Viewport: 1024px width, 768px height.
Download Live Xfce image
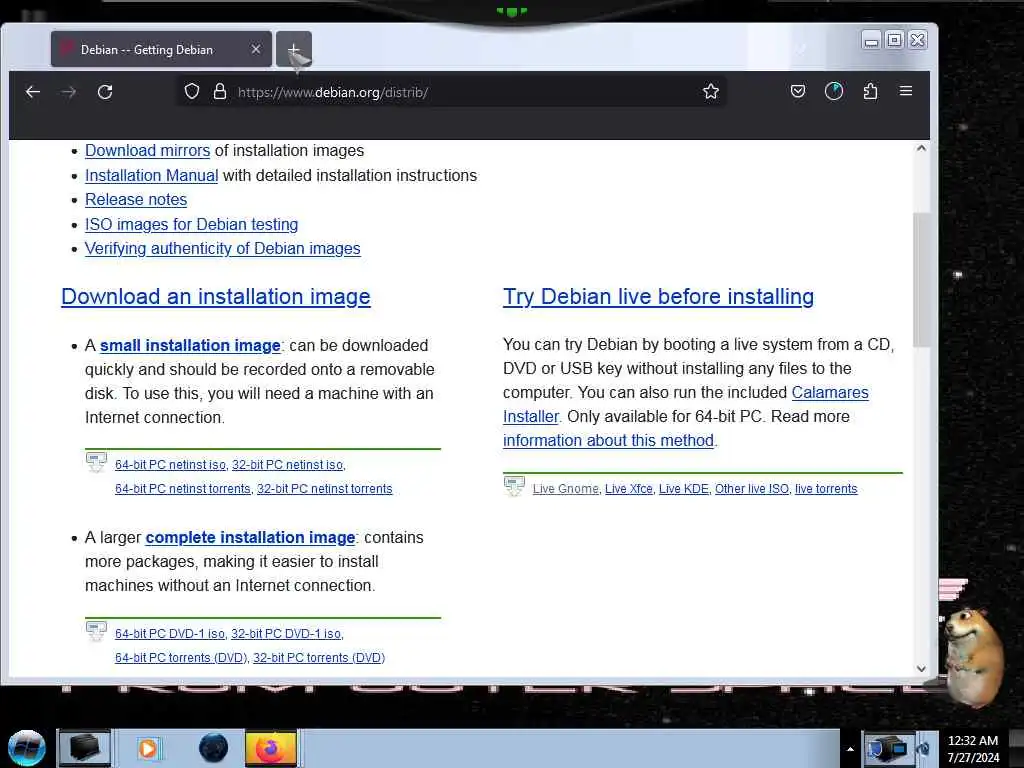(x=628, y=489)
